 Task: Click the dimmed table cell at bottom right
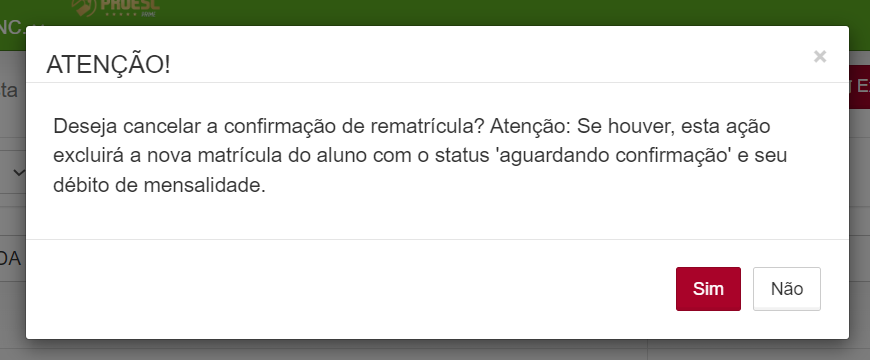758,350
